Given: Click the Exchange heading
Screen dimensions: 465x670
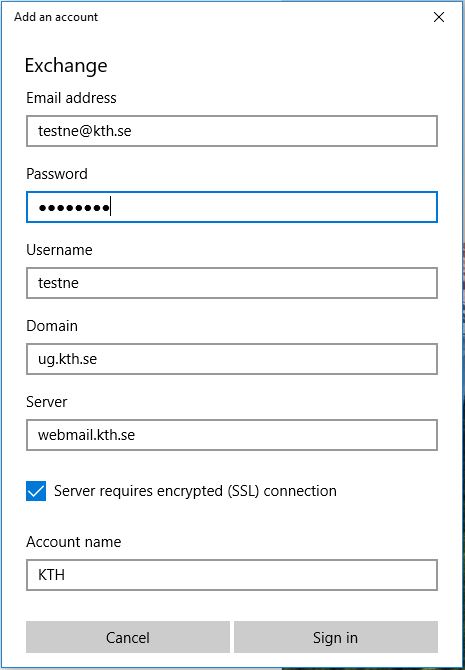Looking at the screenshot, I should pyautogui.click(x=66, y=66).
